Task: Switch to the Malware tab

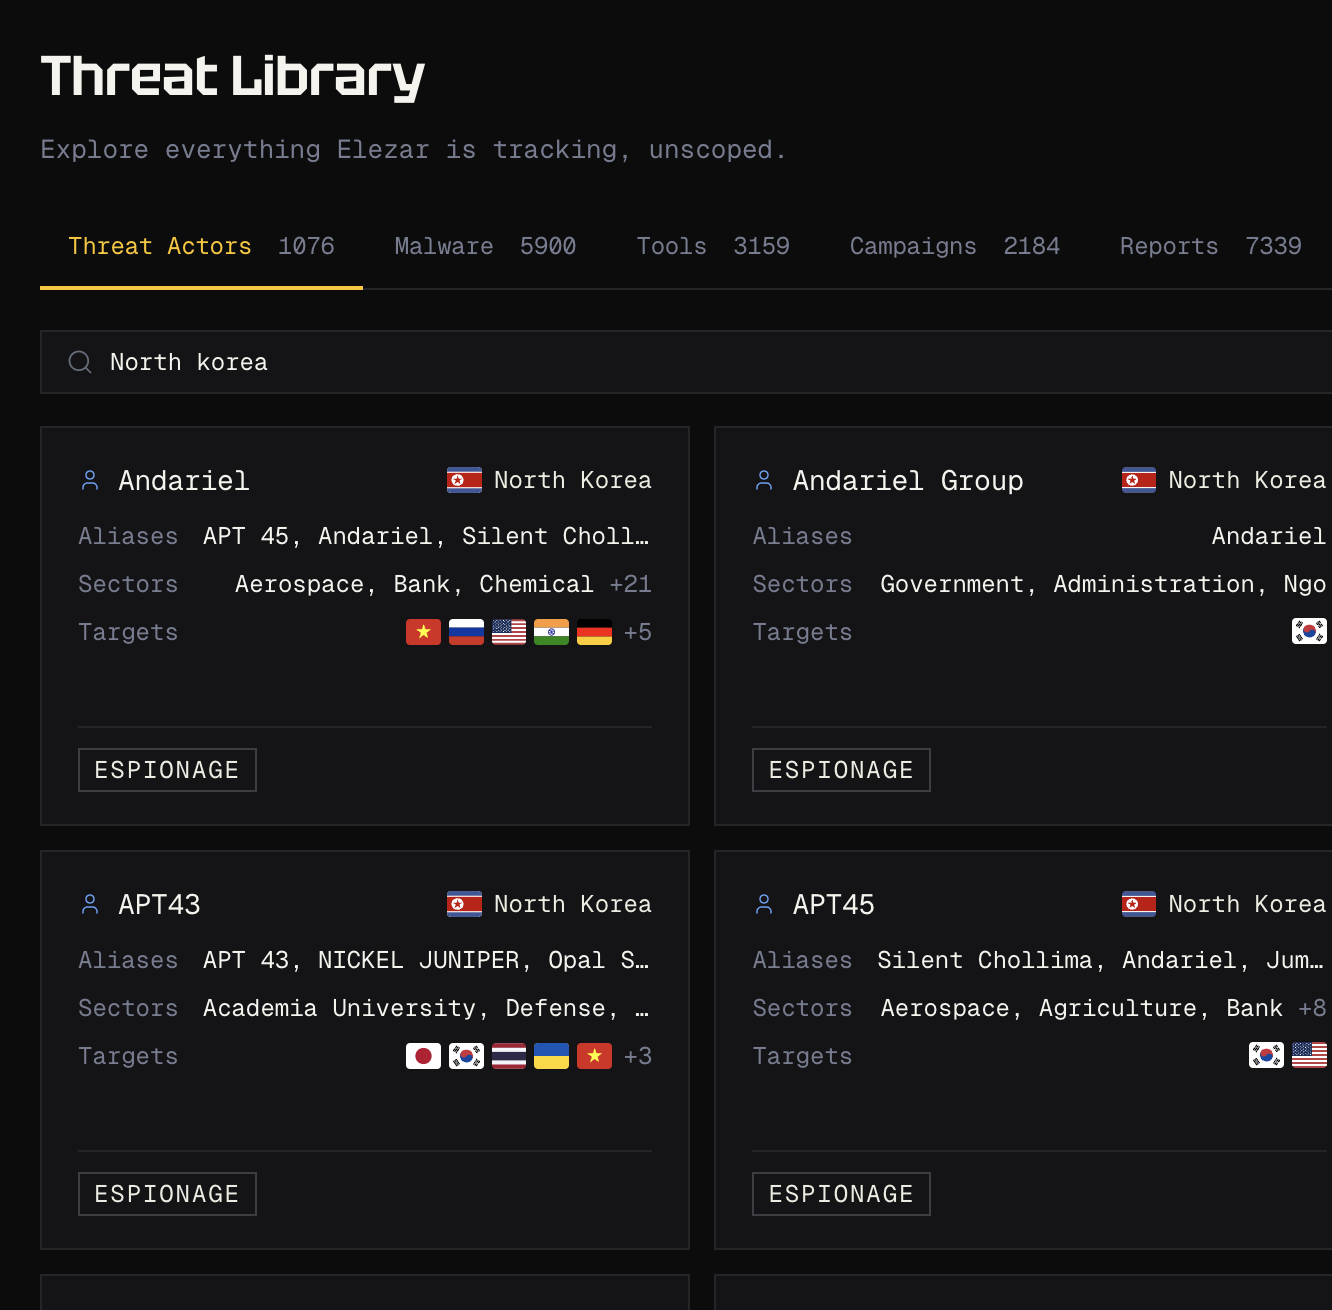Action: 485,246
